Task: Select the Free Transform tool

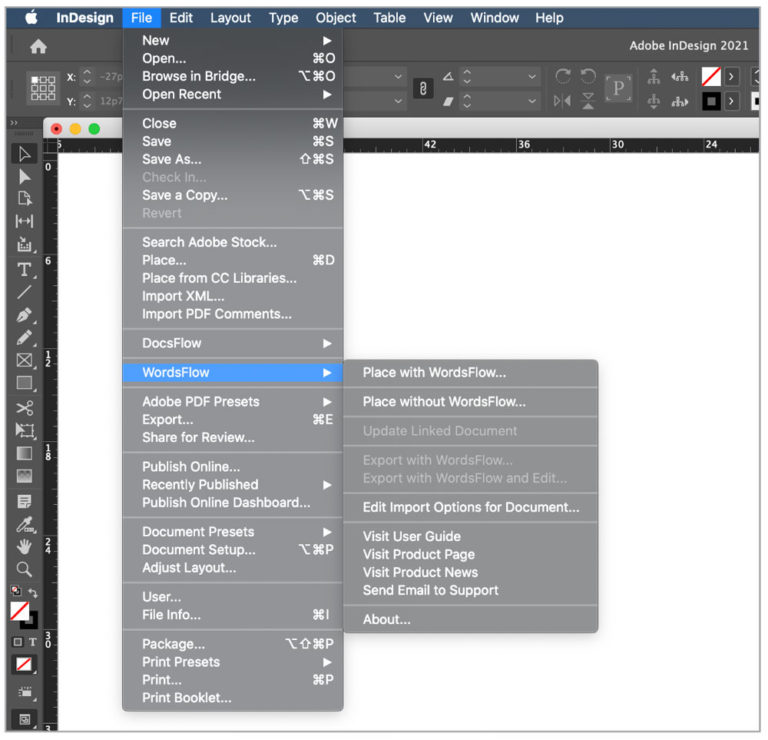Action: pos(24,430)
